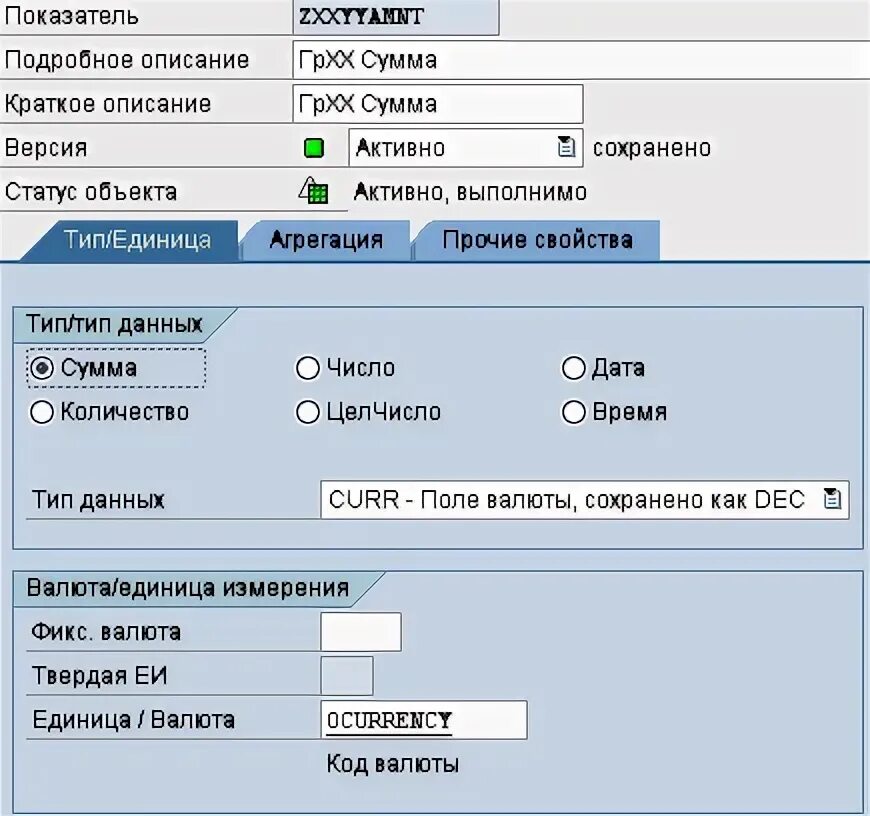Select the ЦелЧисло radio button
Viewport: 870px width, 816px height.
pos(307,411)
